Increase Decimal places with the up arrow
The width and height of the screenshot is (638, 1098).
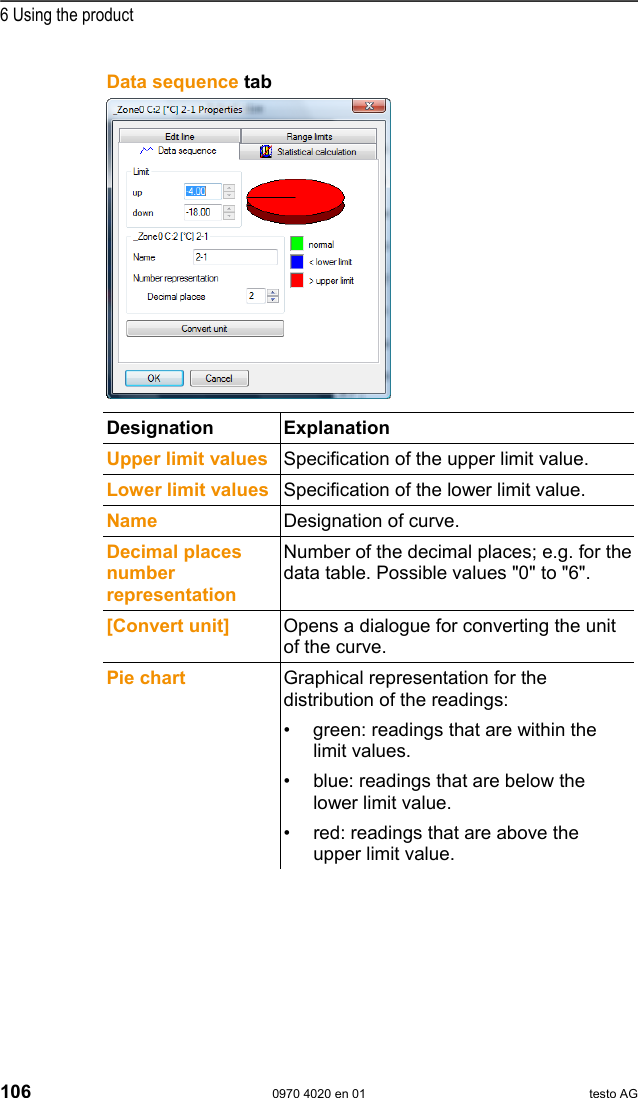(273, 292)
